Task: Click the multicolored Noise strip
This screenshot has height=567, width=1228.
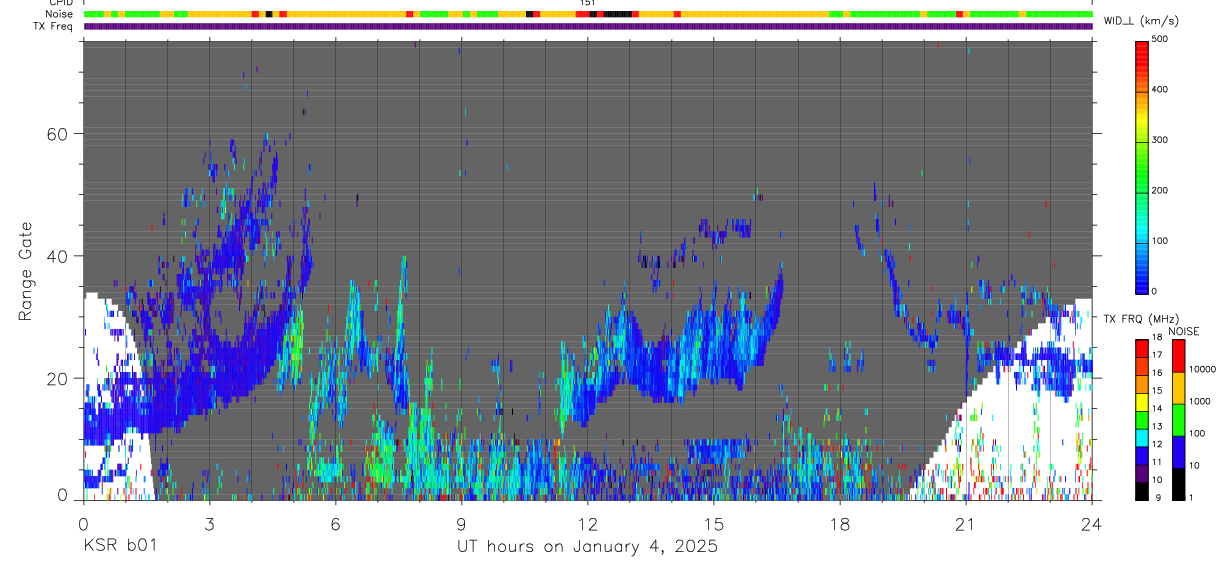Action: [x=588, y=15]
